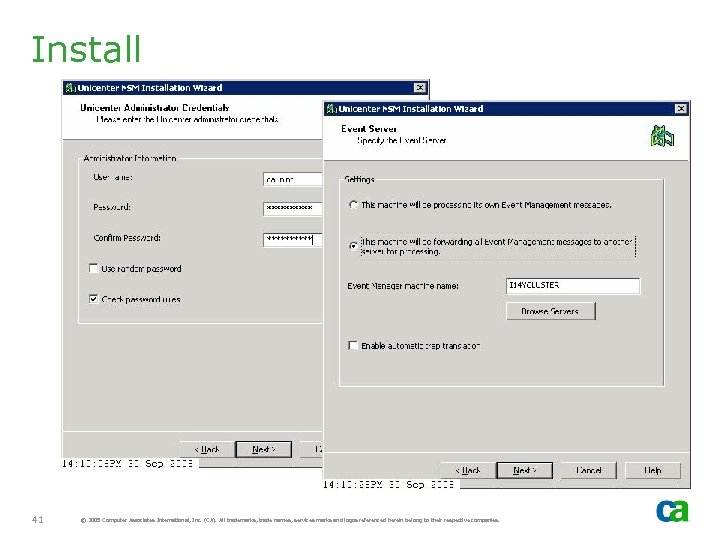Image resolution: width=720 pixels, height=540 pixels.
Task: Click the Event Manager machine name field
Action: [x=573, y=286]
